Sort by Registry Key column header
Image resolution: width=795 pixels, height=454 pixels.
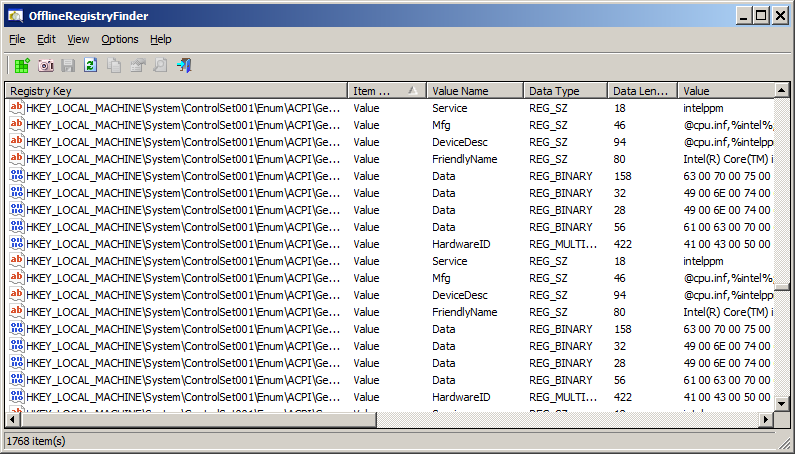click(x=176, y=91)
